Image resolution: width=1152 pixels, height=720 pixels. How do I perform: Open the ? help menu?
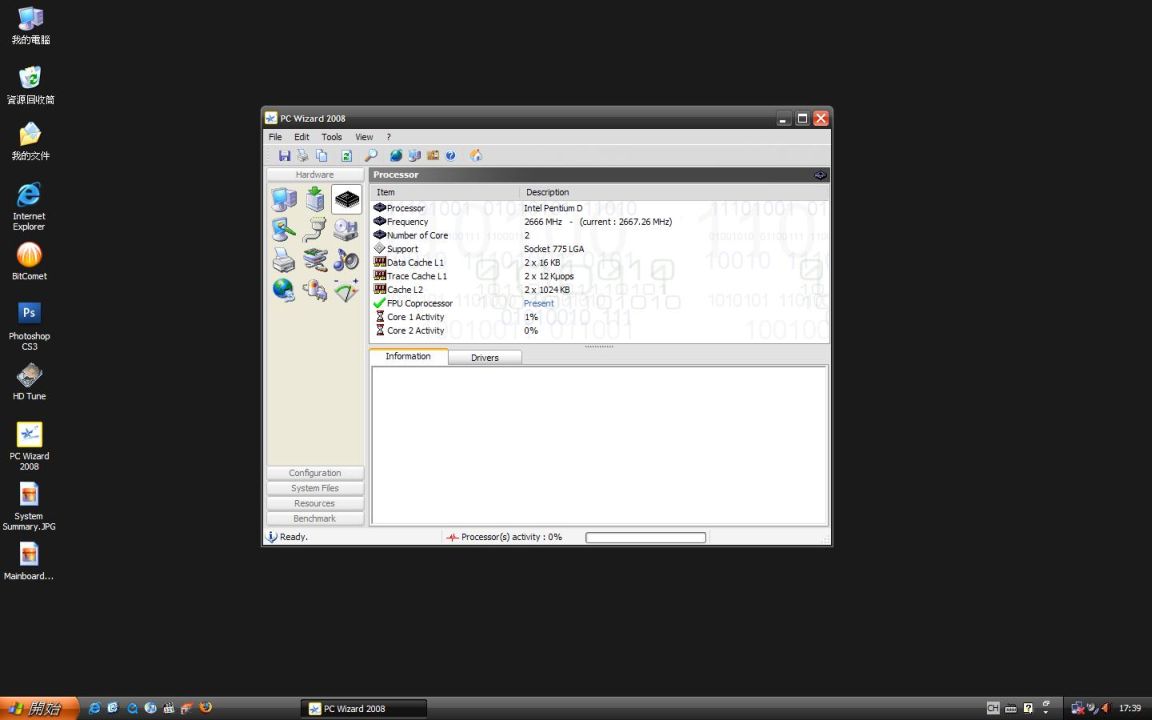click(x=389, y=137)
